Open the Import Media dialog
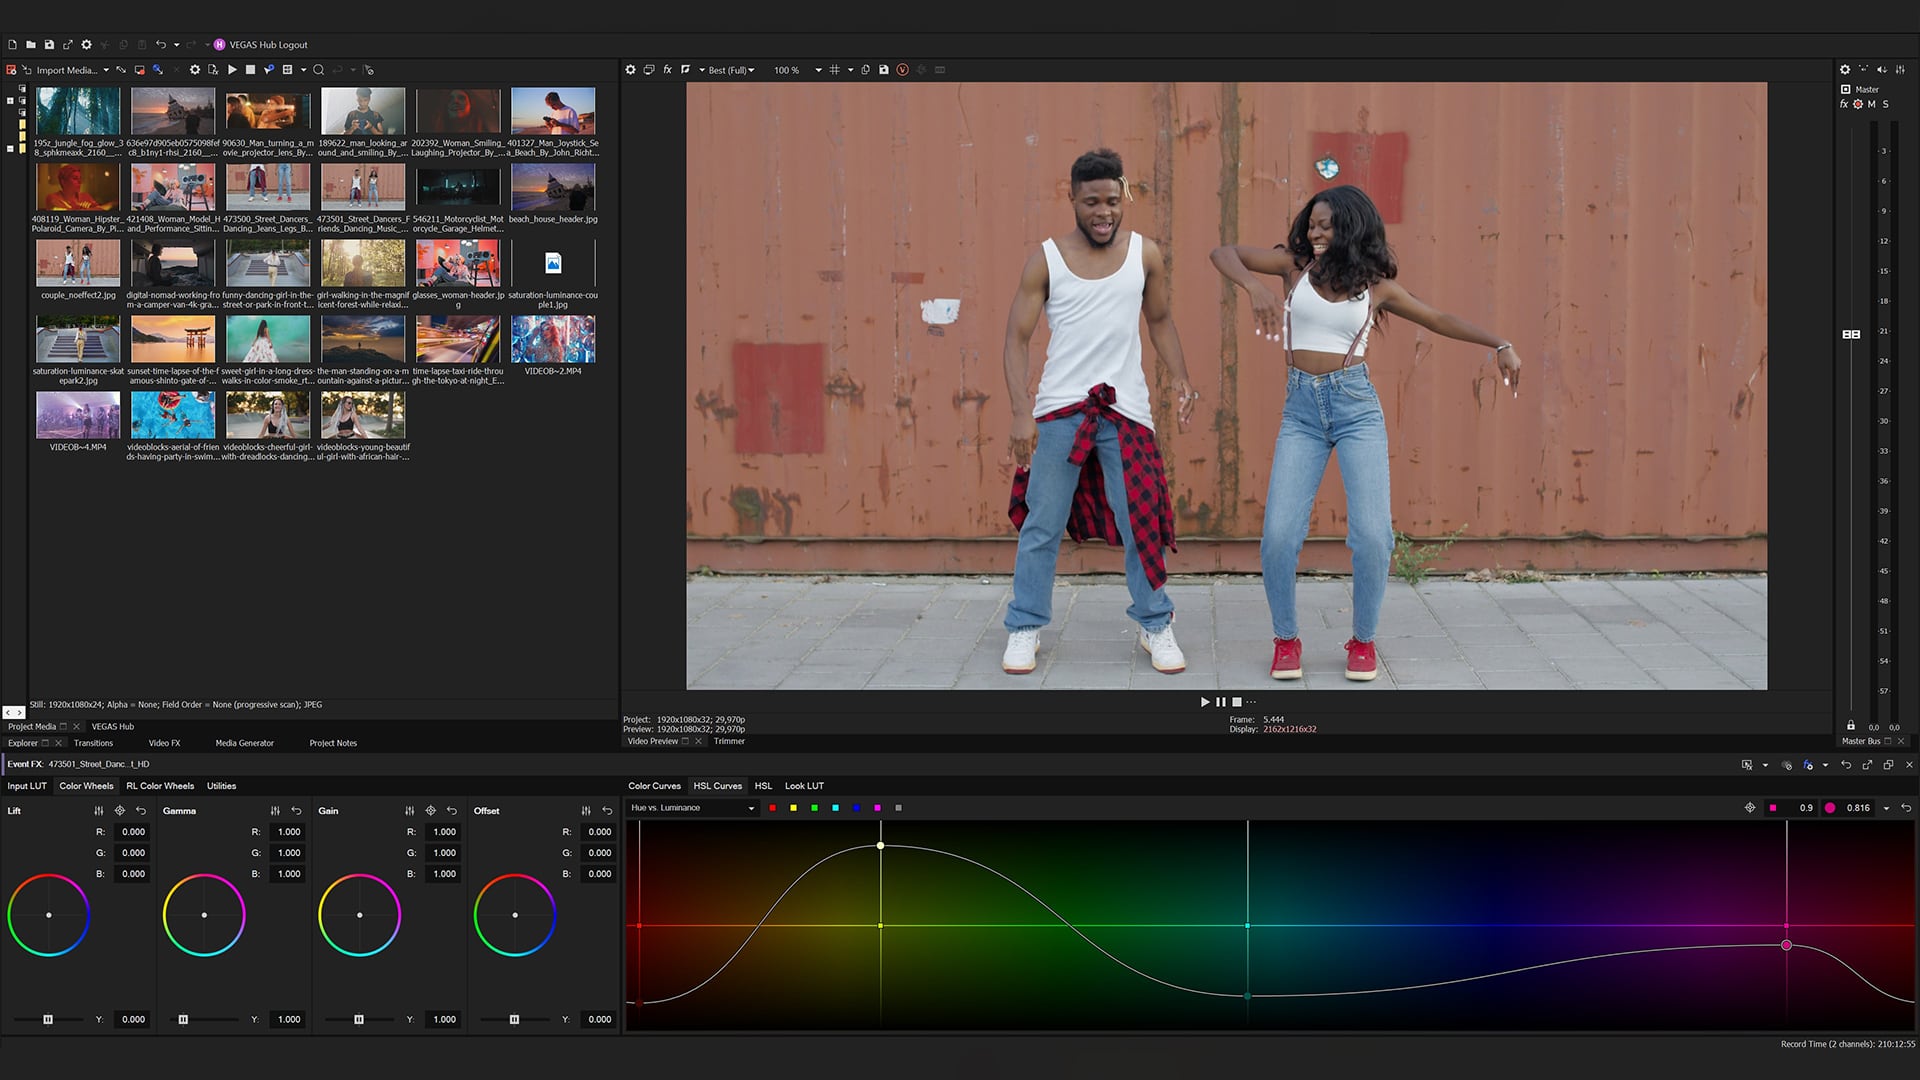 (65, 70)
